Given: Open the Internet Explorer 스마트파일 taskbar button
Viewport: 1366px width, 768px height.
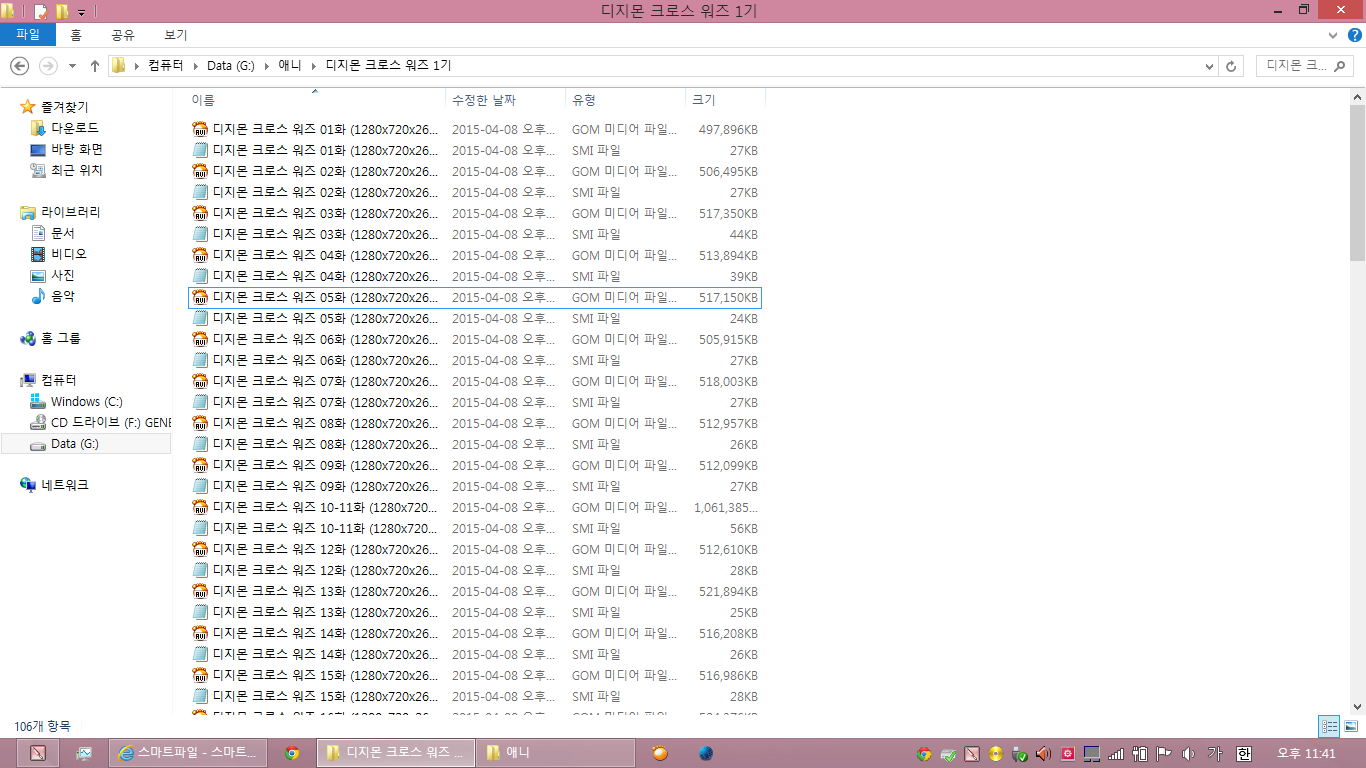Looking at the screenshot, I should pos(187,753).
